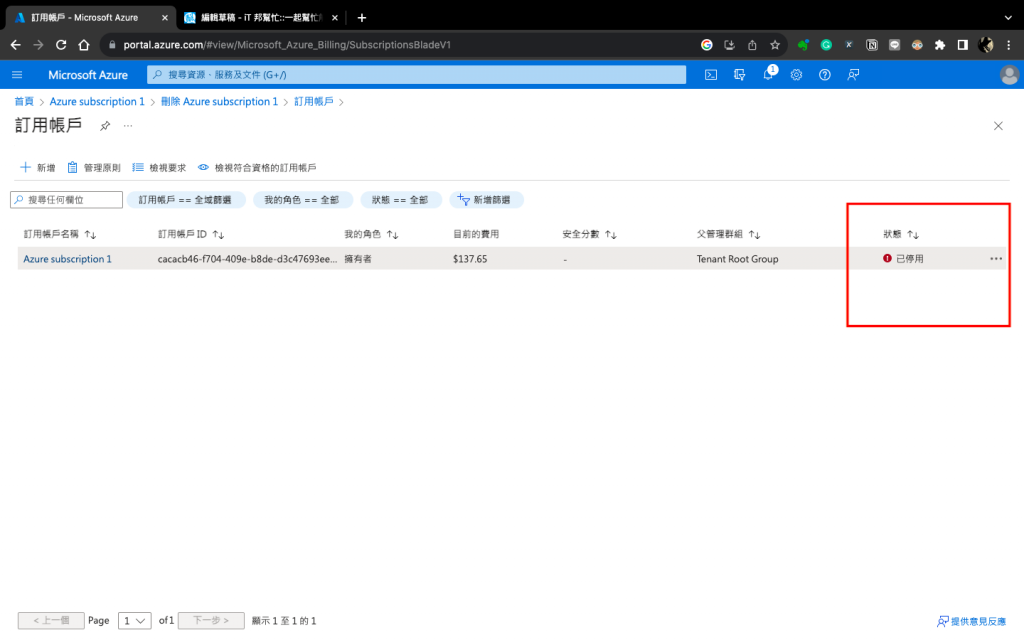Go to 刪除 Azure subscription 1 breadcrumb
The width and height of the screenshot is (1024, 640).
pyautogui.click(x=219, y=101)
